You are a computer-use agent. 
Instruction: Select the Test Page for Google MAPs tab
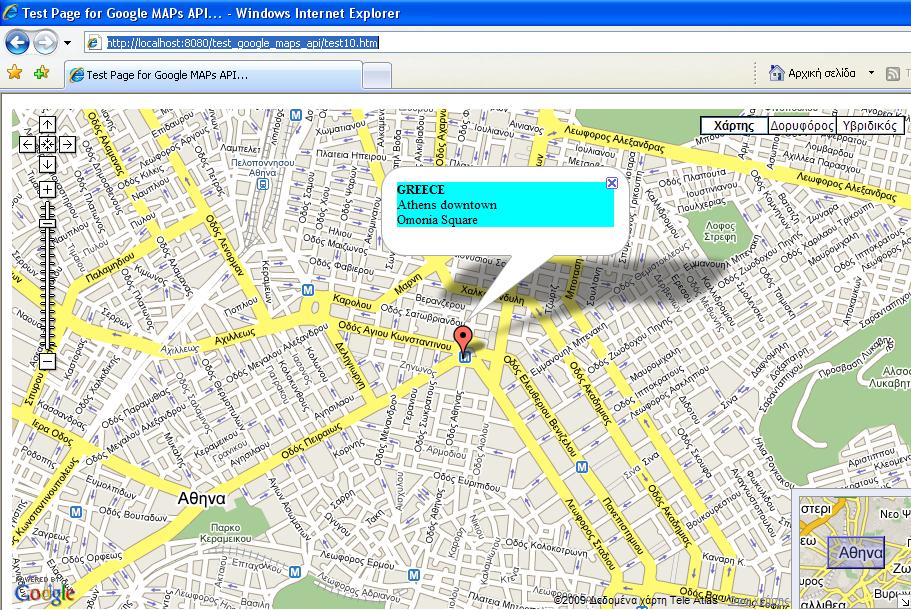point(213,75)
